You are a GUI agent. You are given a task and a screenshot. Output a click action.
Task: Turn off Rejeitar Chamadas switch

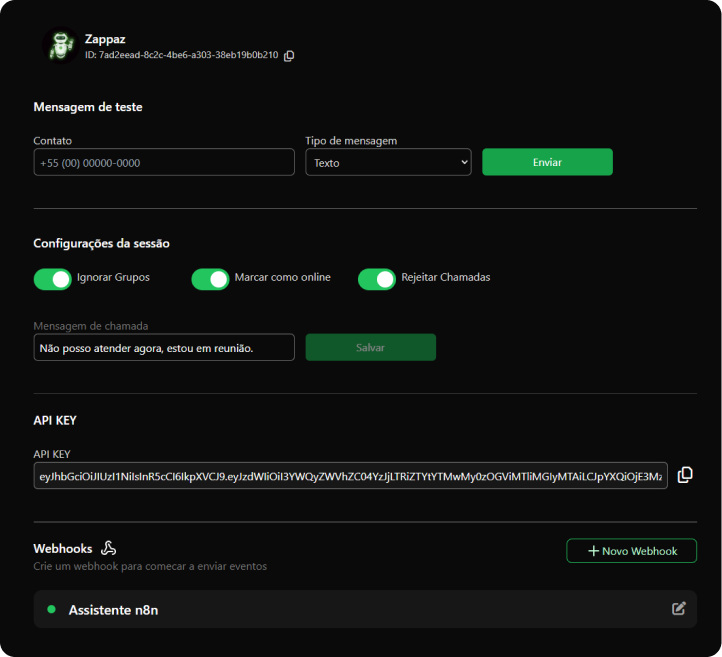tap(377, 279)
